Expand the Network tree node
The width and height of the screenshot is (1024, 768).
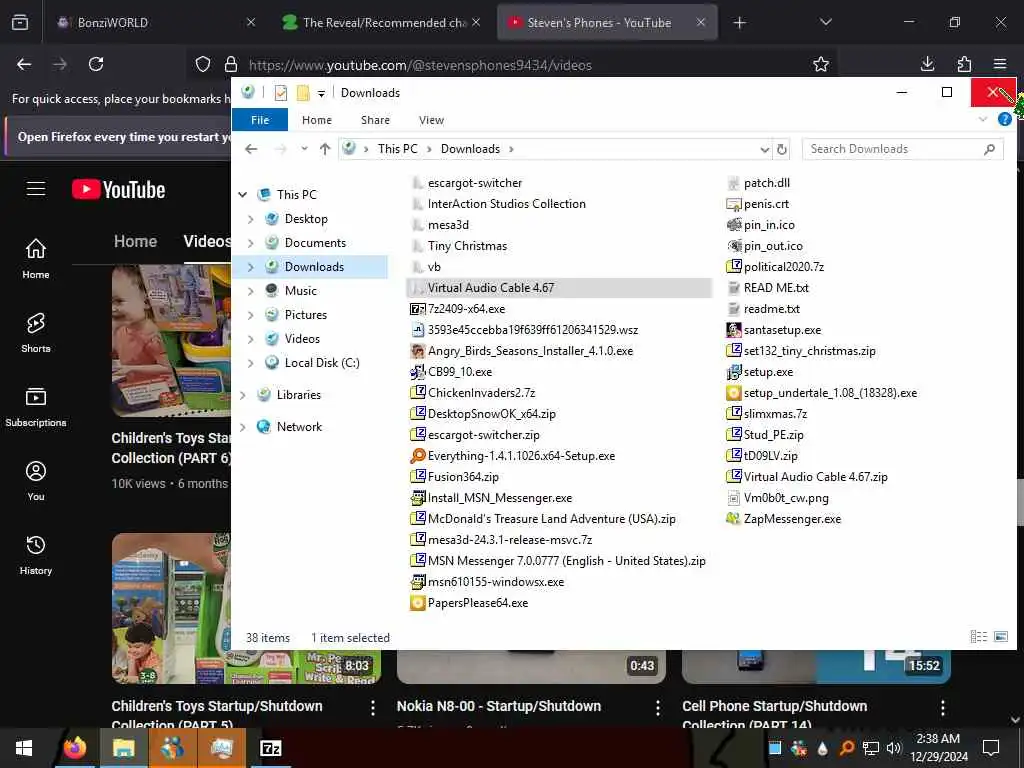(x=243, y=427)
